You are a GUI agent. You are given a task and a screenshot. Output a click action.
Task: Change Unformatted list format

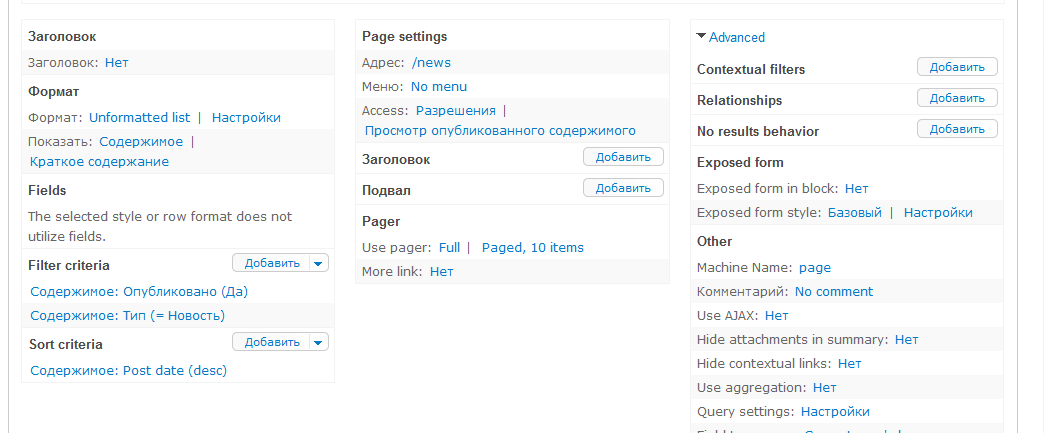(x=139, y=117)
